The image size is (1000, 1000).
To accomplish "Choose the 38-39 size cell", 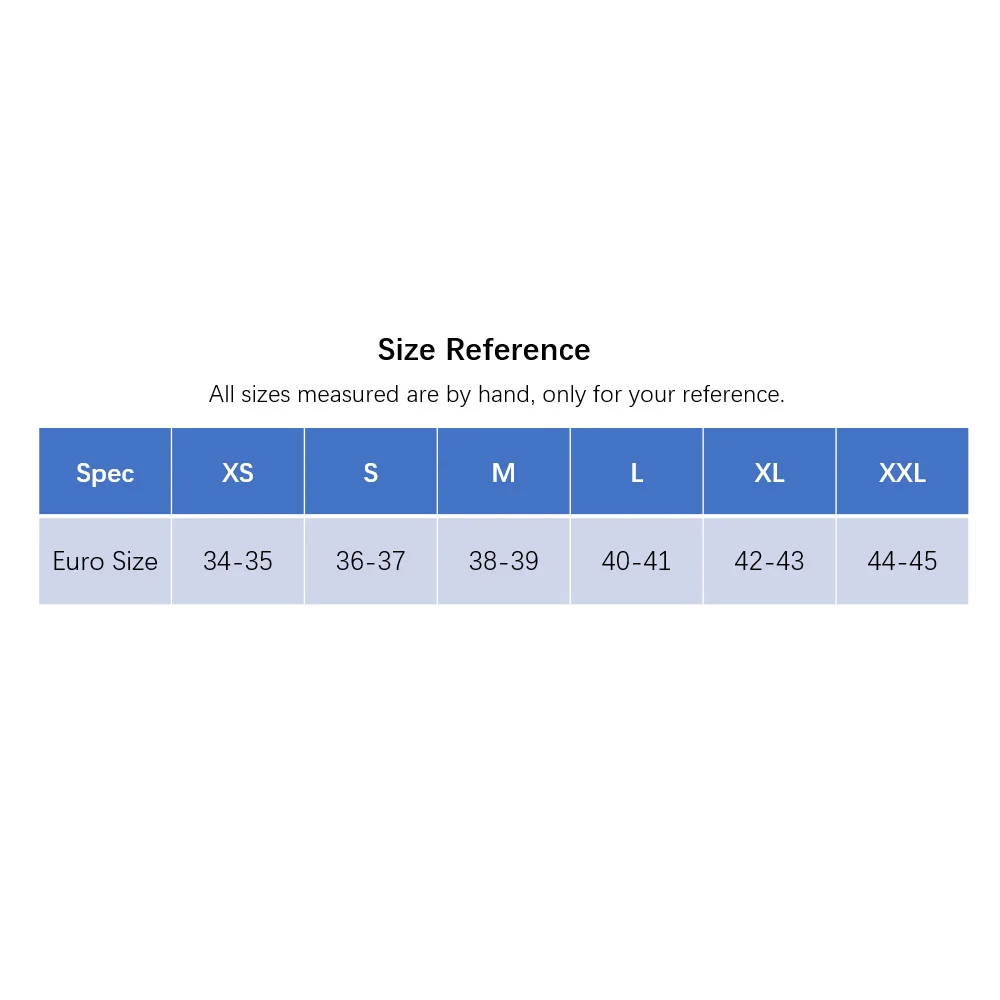I will point(504,561).
